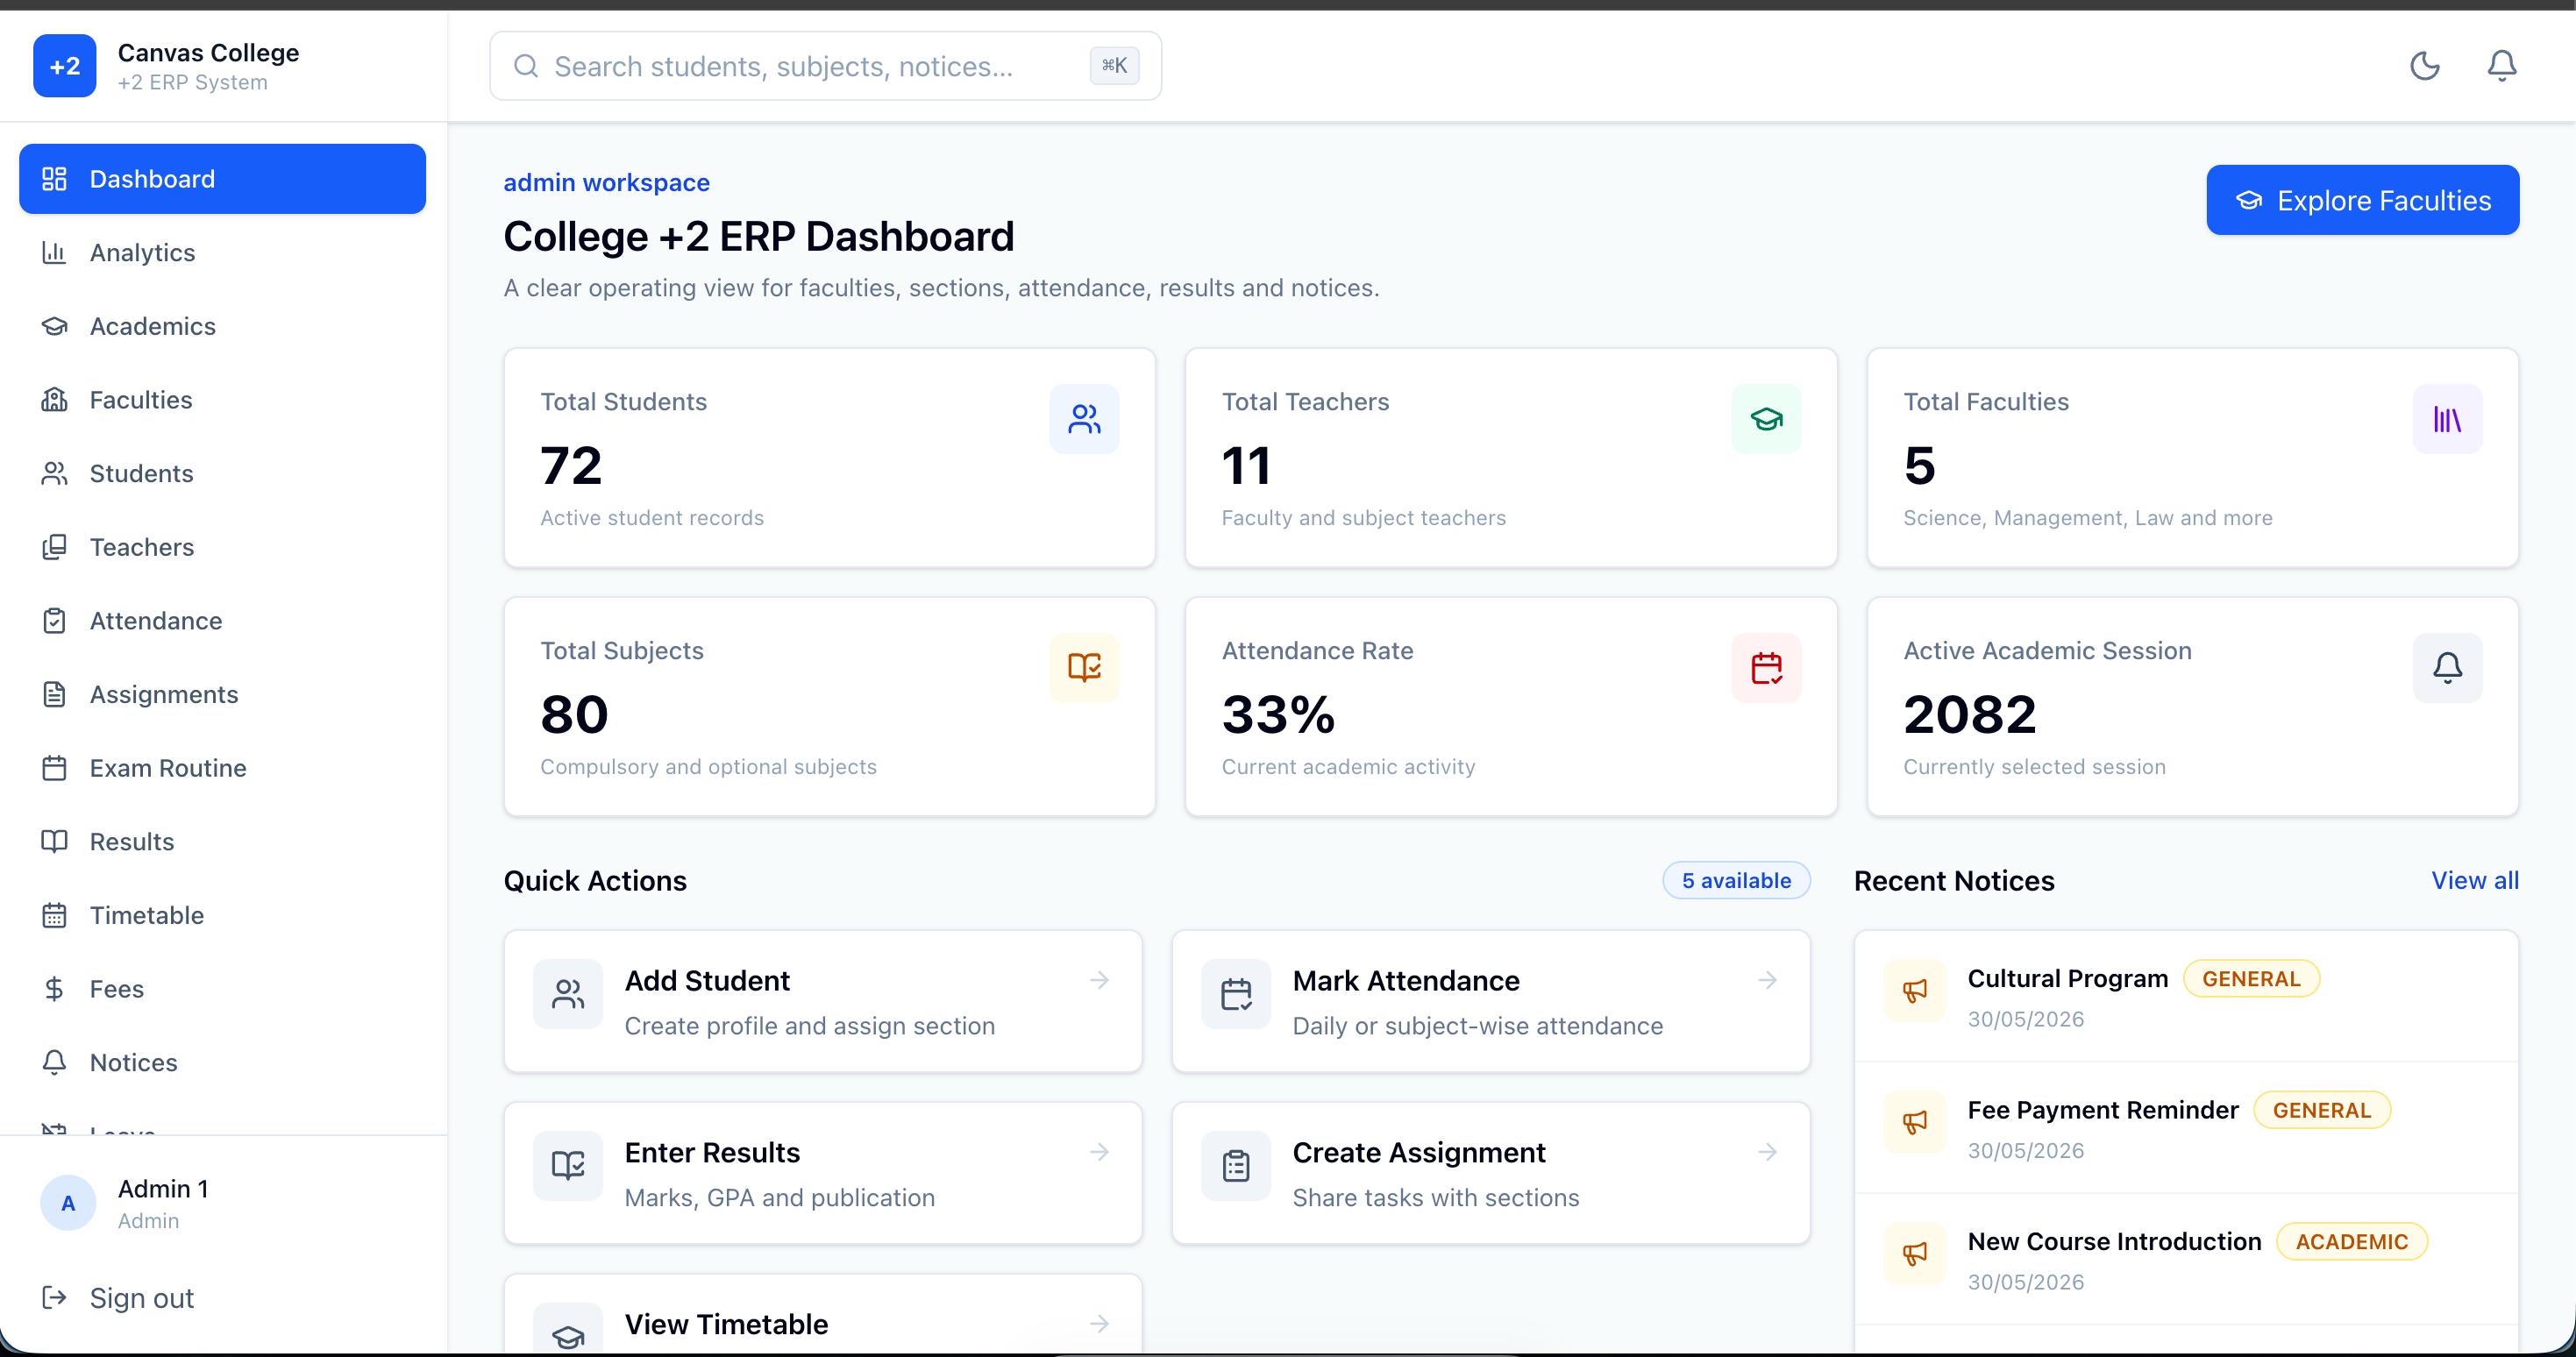Select Fees in the sidebar

(222, 989)
